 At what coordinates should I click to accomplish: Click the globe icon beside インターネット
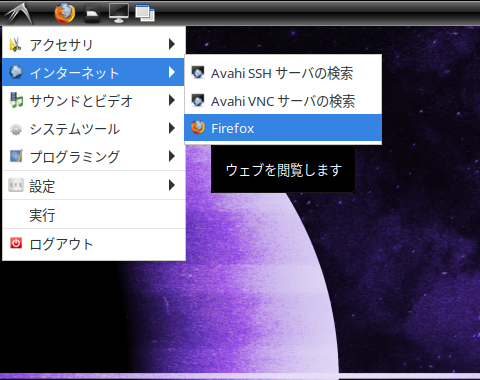pos(16,72)
